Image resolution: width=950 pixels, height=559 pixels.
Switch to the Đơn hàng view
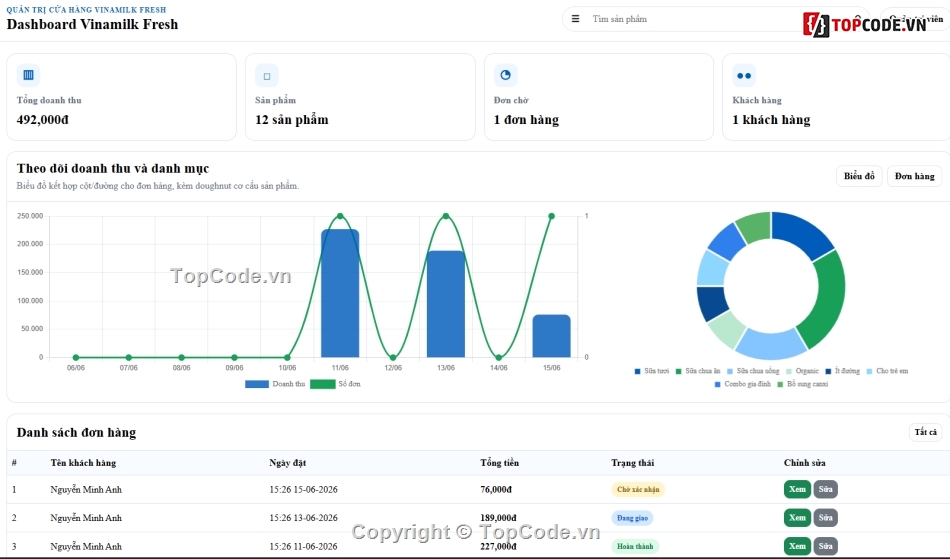(914, 176)
